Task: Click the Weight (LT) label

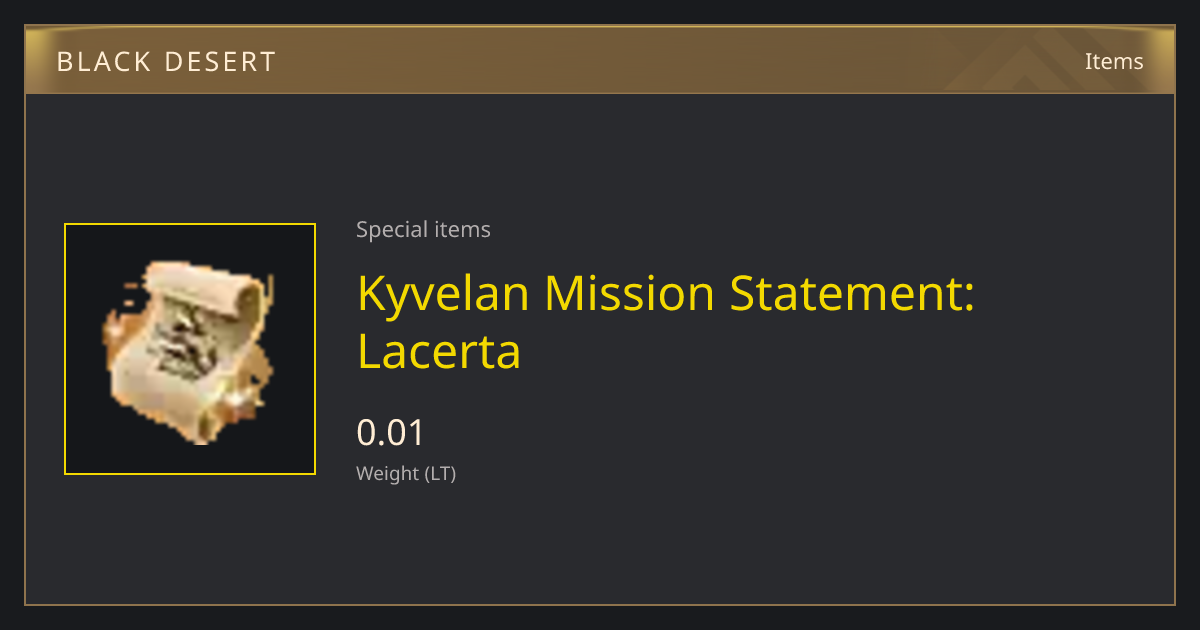Action: [406, 474]
